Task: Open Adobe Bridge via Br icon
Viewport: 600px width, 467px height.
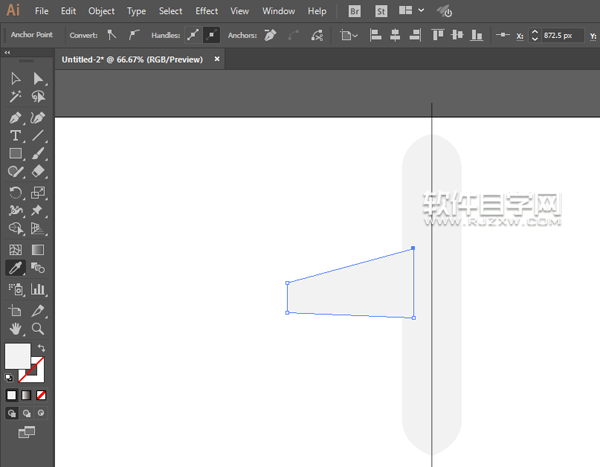Action: [357, 11]
